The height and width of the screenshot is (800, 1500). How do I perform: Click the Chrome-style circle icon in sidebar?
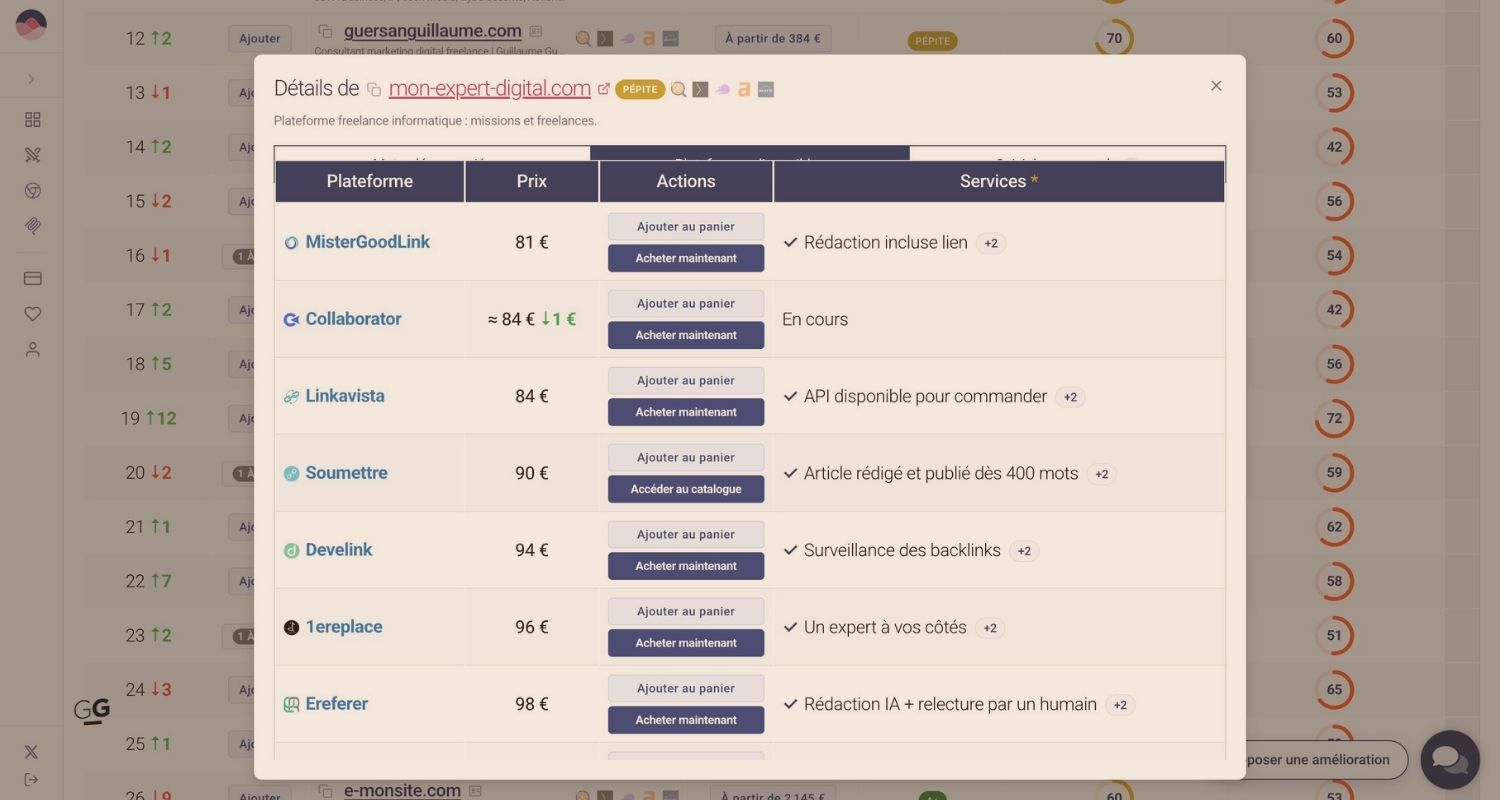click(x=33, y=191)
